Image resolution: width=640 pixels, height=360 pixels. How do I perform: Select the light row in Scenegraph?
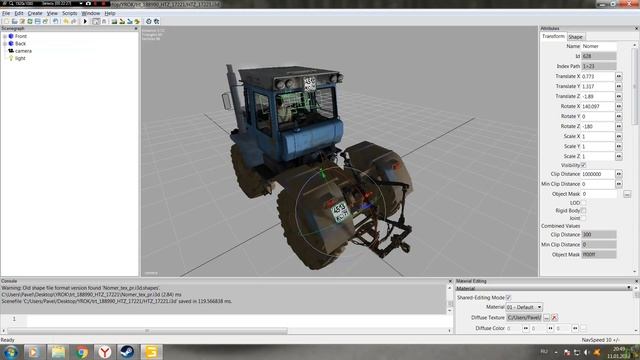20,58
